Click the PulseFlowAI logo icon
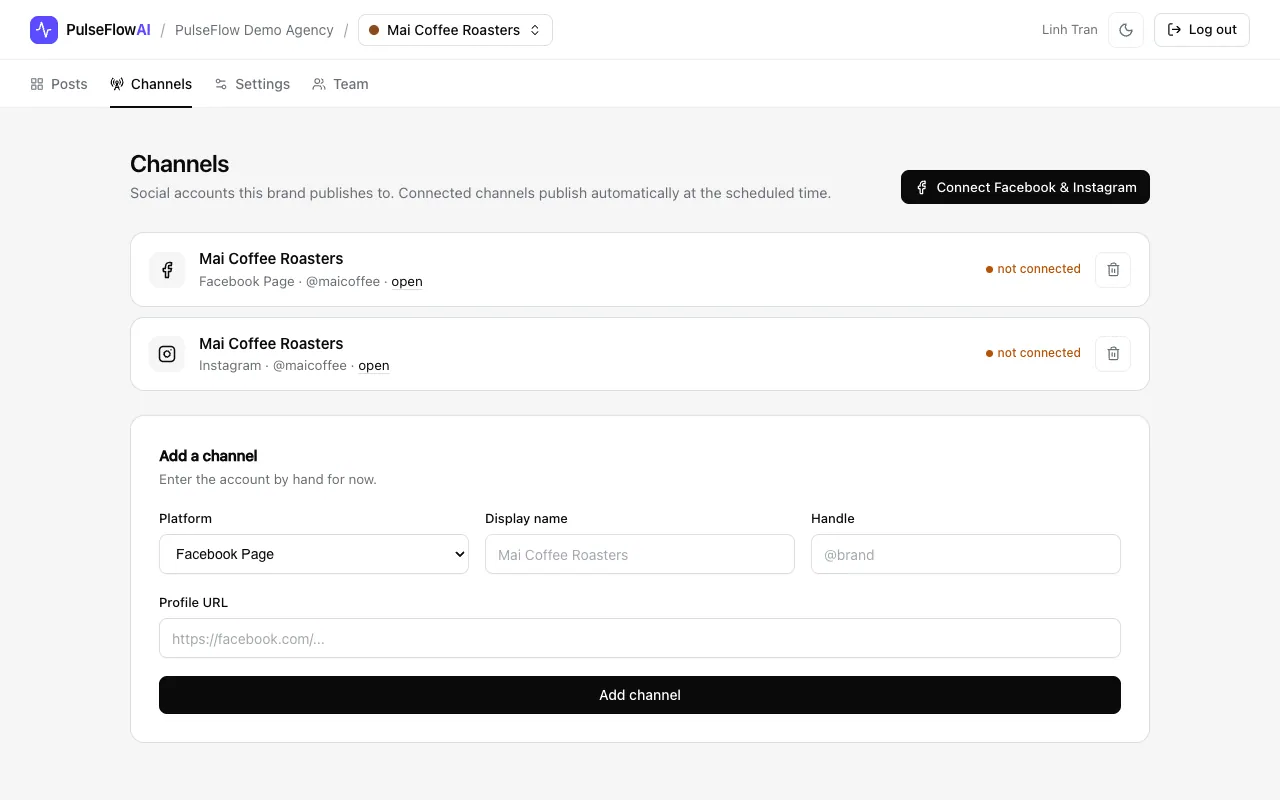 tap(44, 30)
